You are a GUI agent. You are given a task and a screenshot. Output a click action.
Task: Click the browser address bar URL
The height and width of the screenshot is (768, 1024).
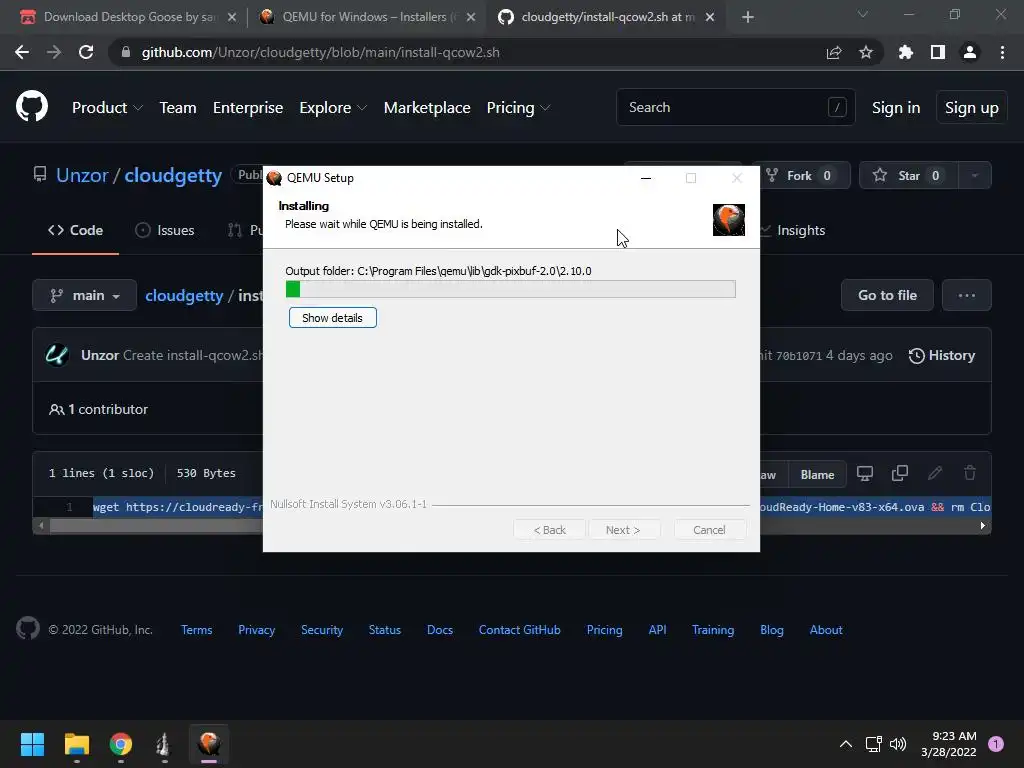point(321,52)
